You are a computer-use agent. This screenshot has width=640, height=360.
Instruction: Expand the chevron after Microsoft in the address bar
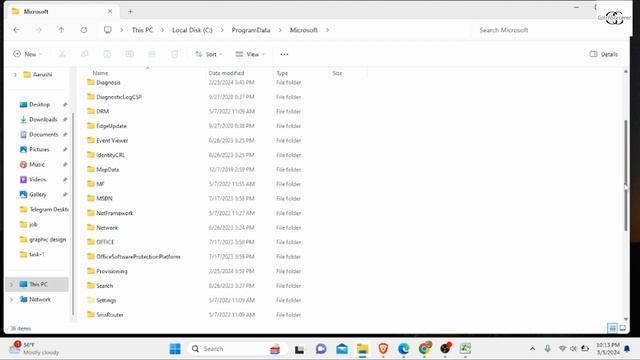pos(327,30)
